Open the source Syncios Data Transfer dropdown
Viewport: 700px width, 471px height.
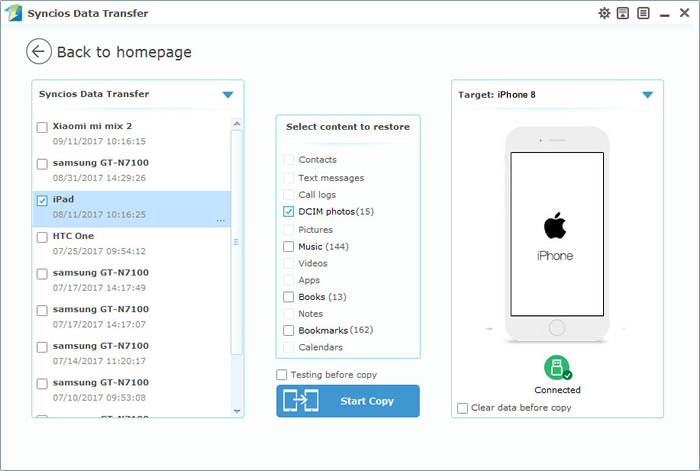point(228,95)
